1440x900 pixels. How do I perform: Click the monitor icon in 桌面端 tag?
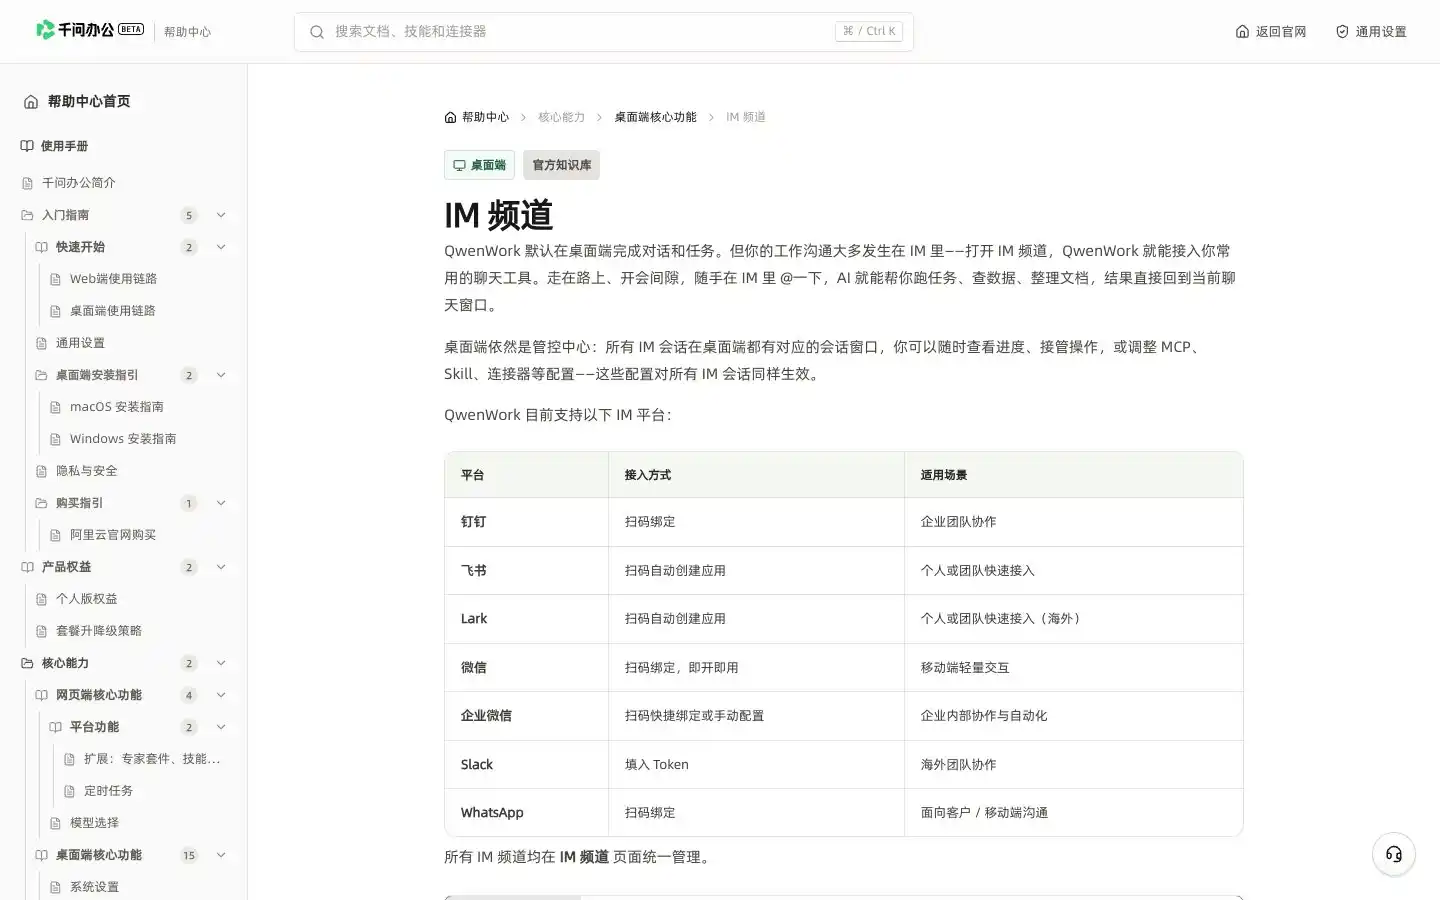point(459,165)
